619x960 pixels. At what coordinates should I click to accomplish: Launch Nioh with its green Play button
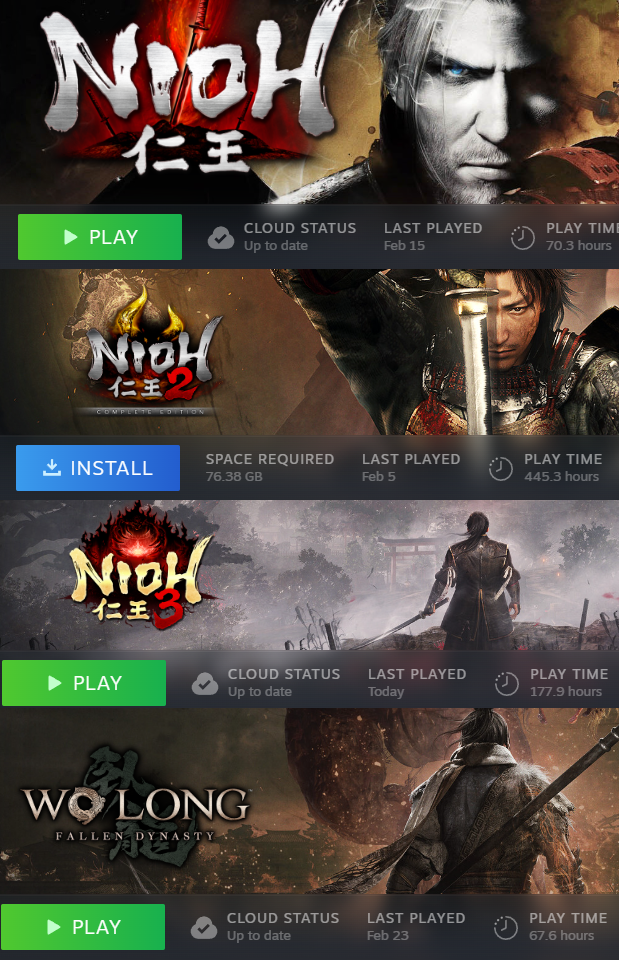pos(100,237)
